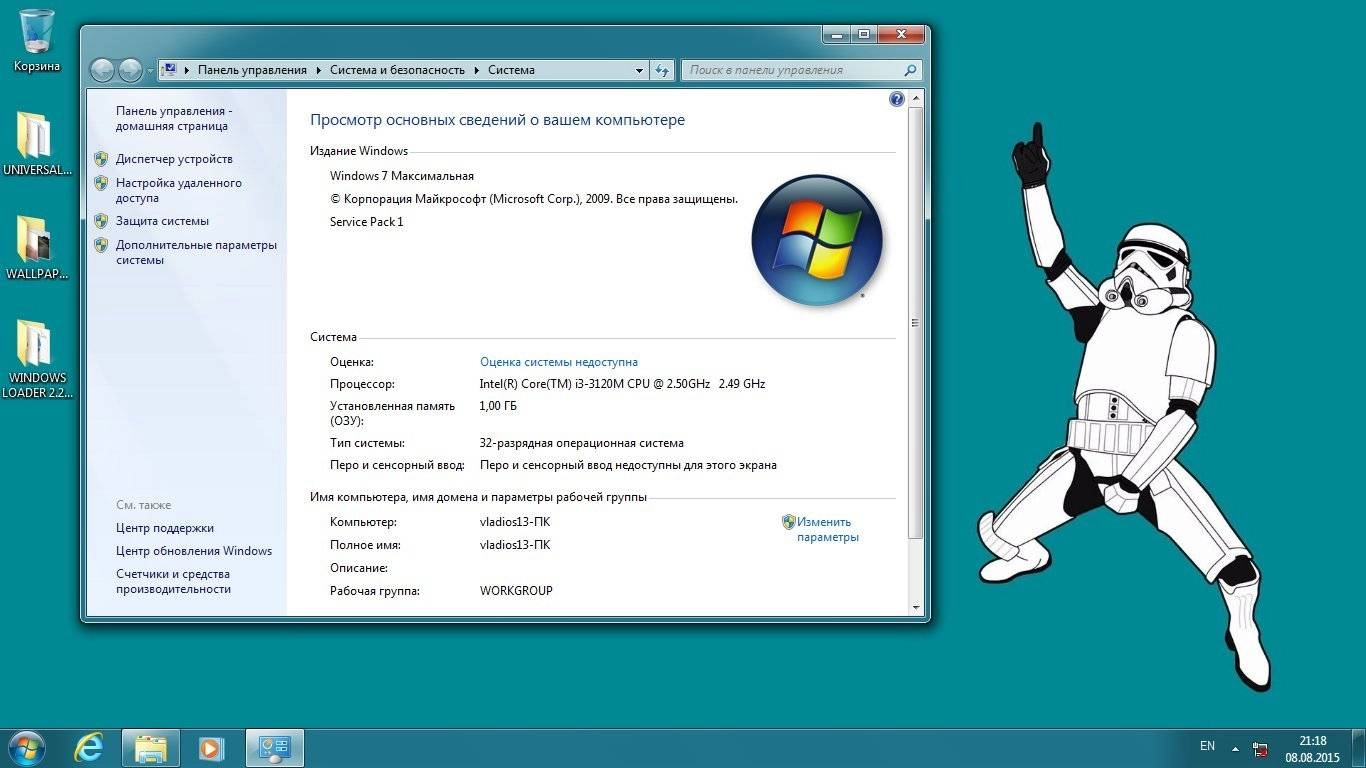Screen dimensions: 1366x768
Task: Open Защита системы link
Action: click(x=162, y=221)
